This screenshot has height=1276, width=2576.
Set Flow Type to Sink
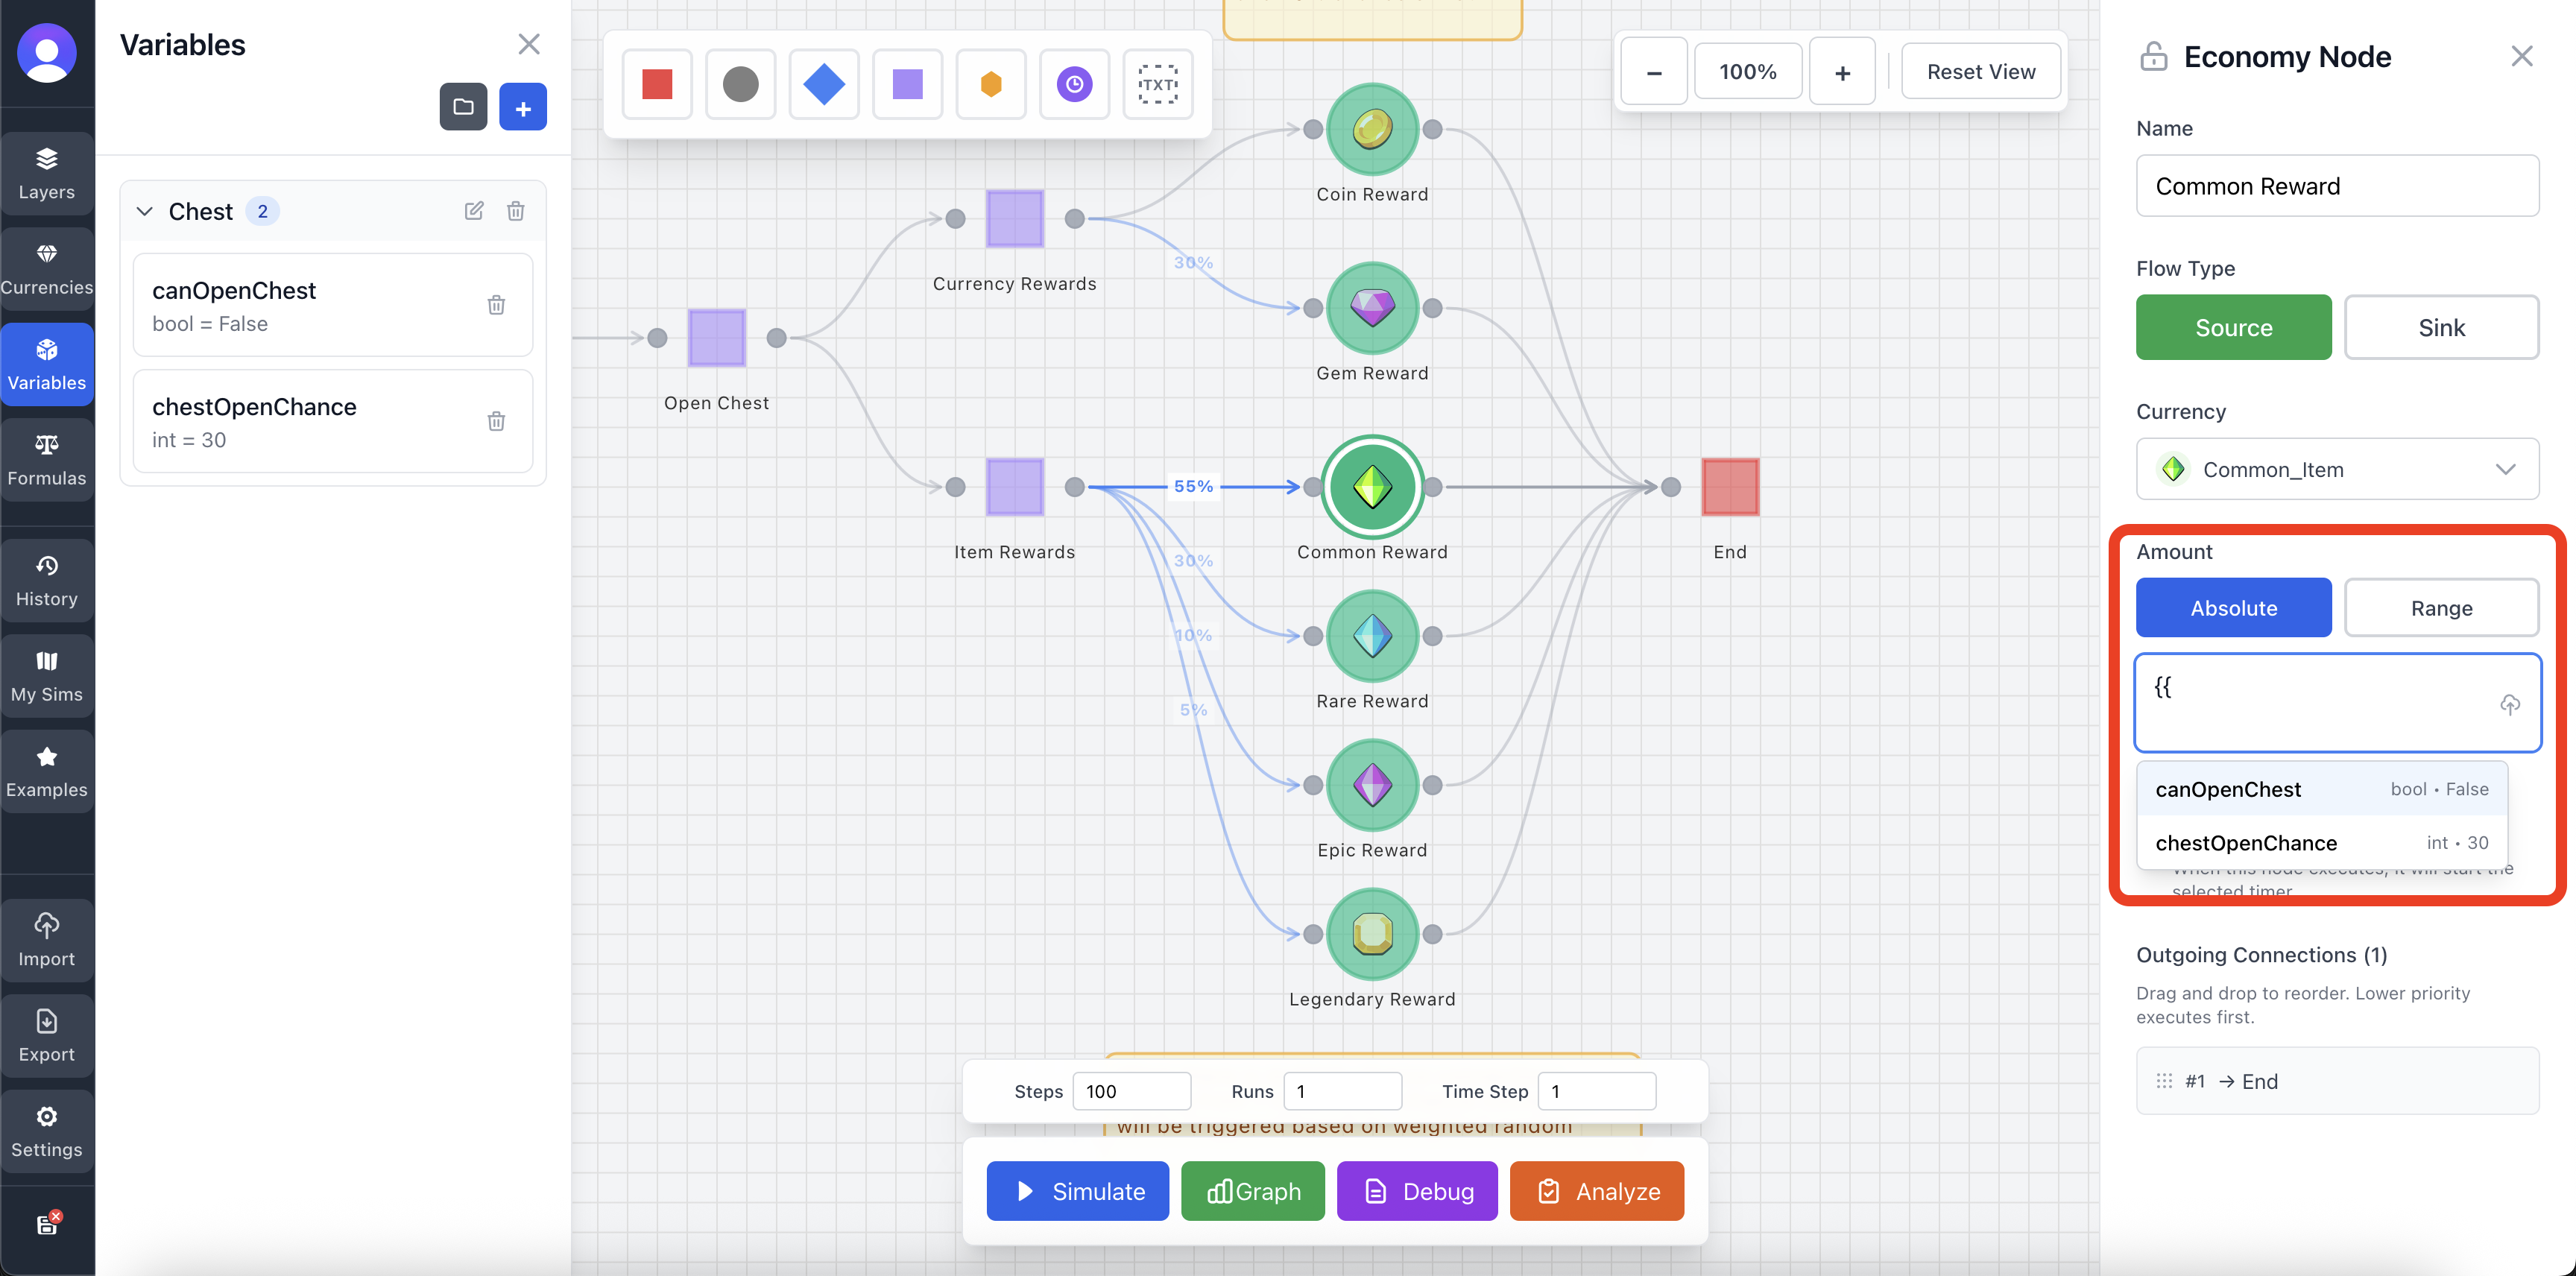2440,327
